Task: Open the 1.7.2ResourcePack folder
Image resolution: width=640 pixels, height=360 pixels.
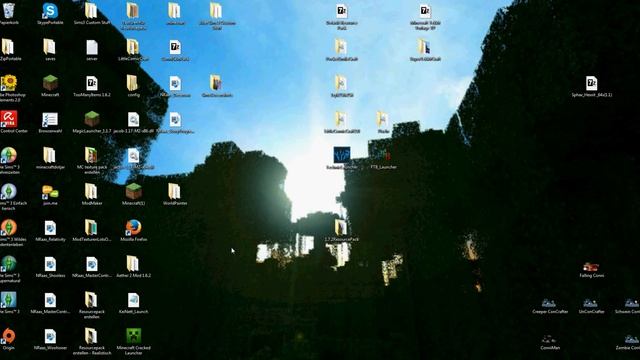Action: pos(341,227)
